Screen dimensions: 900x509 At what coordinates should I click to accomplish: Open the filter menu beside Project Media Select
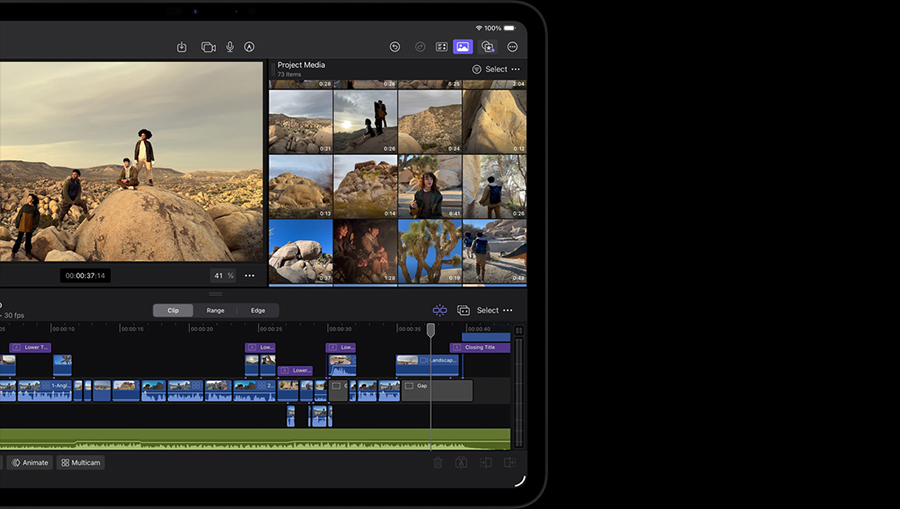click(477, 69)
